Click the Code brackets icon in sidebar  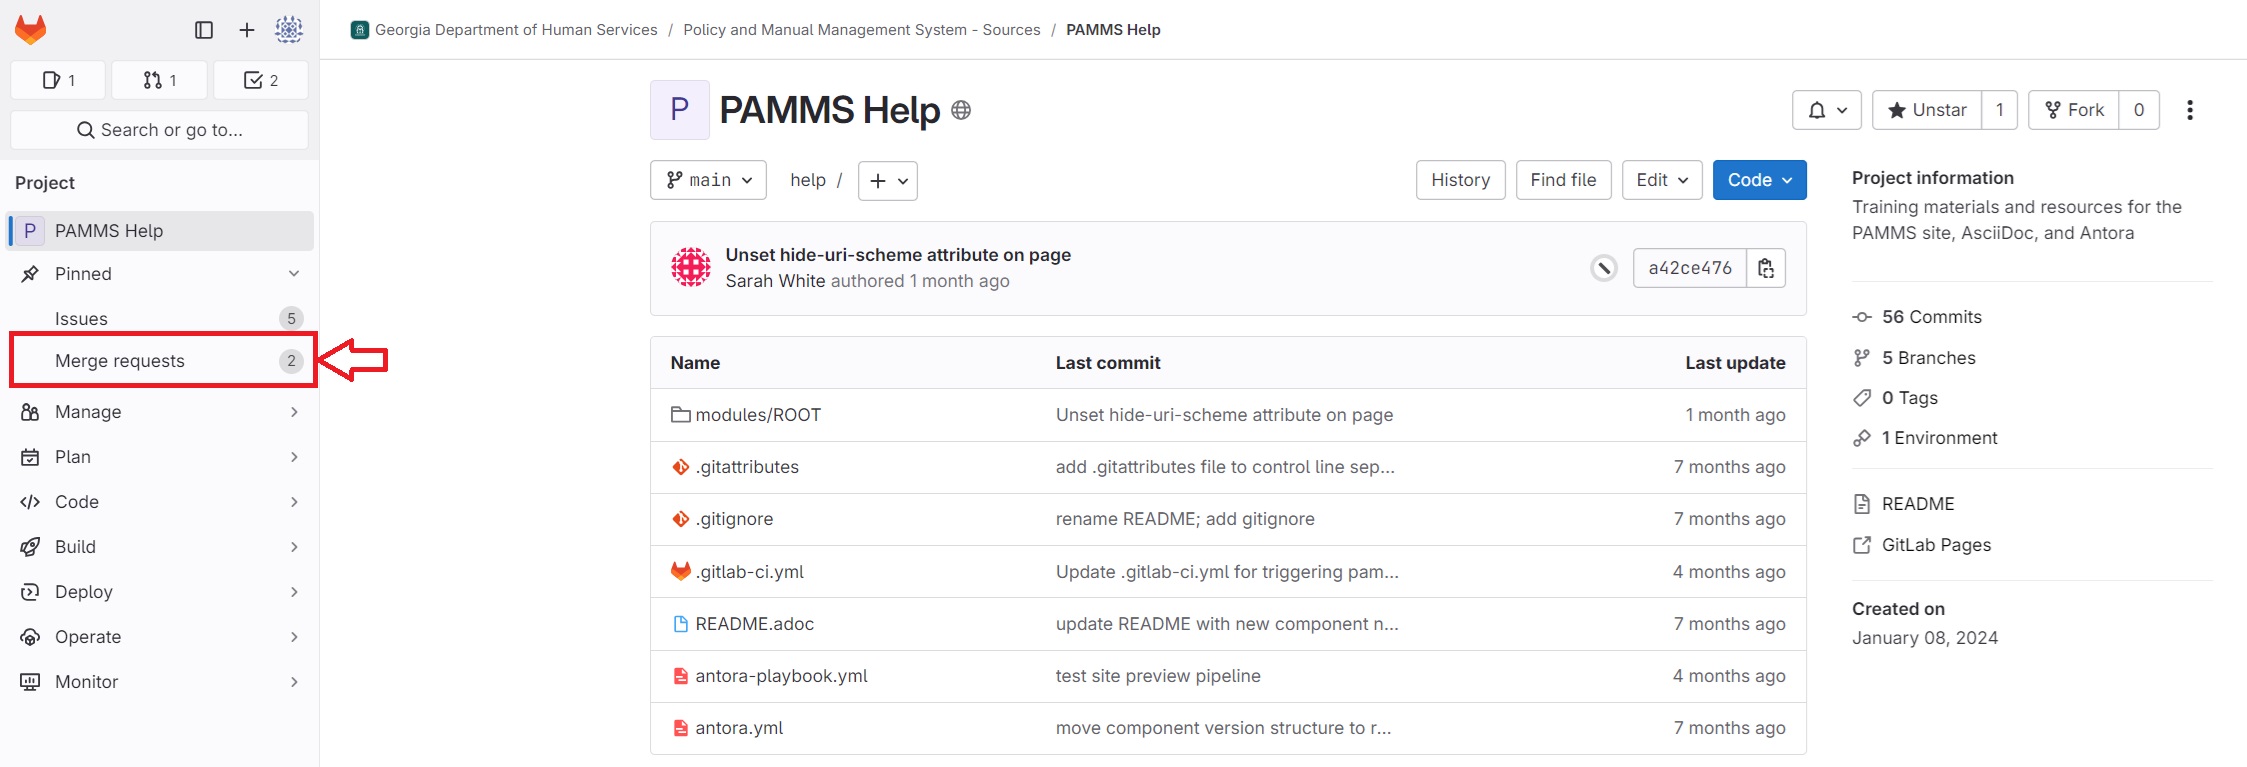(x=30, y=502)
